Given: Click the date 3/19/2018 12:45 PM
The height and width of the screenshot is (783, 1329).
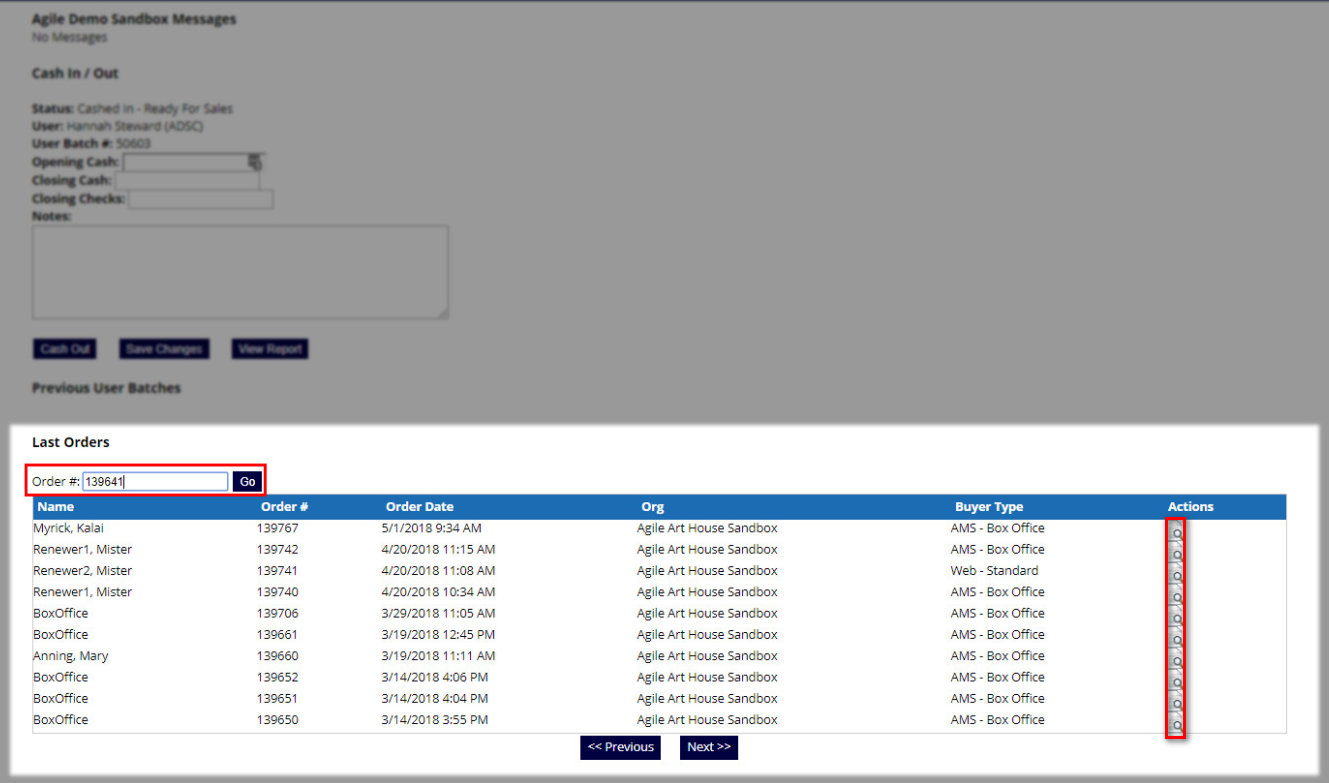Looking at the screenshot, I should click(x=439, y=635).
